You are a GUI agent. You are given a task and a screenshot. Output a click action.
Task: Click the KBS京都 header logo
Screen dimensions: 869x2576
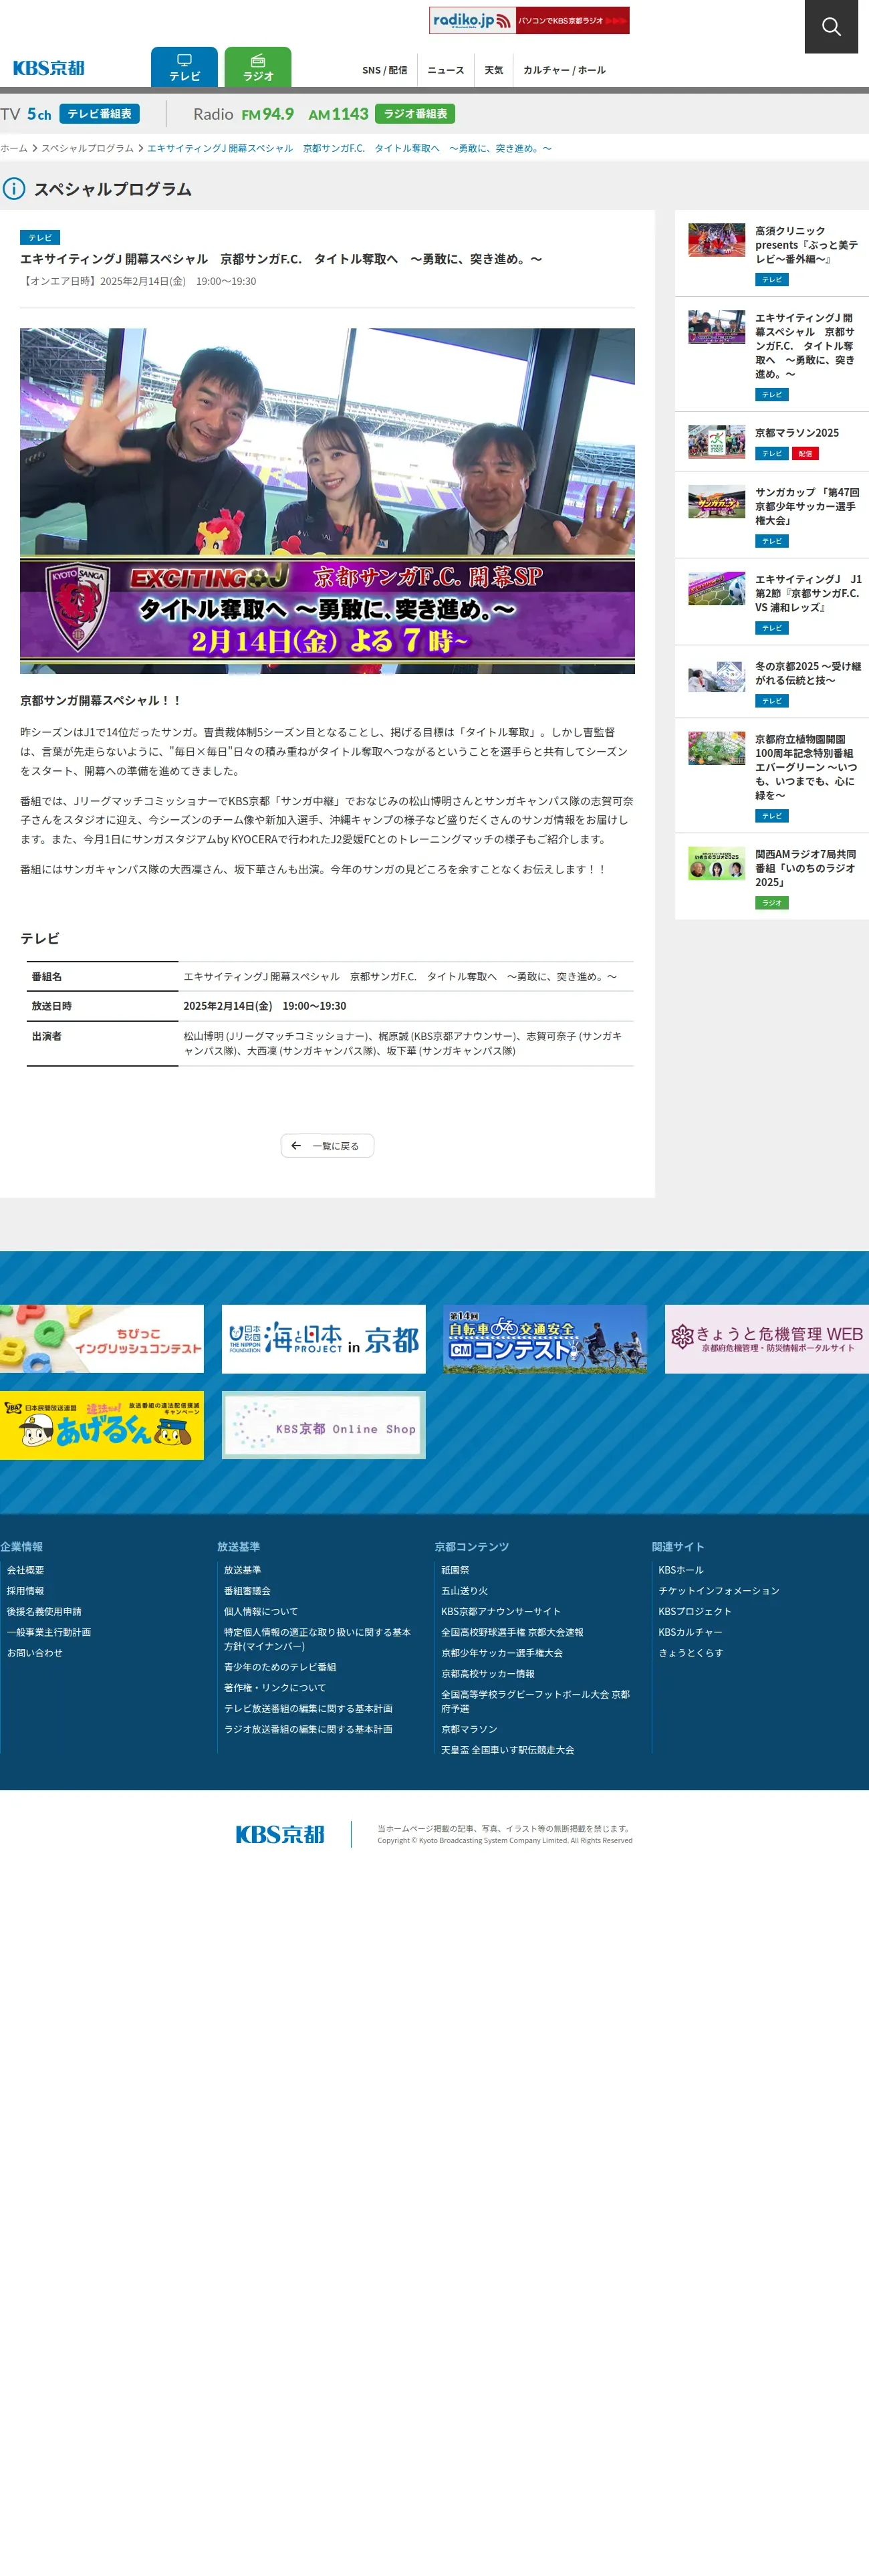click(49, 68)
